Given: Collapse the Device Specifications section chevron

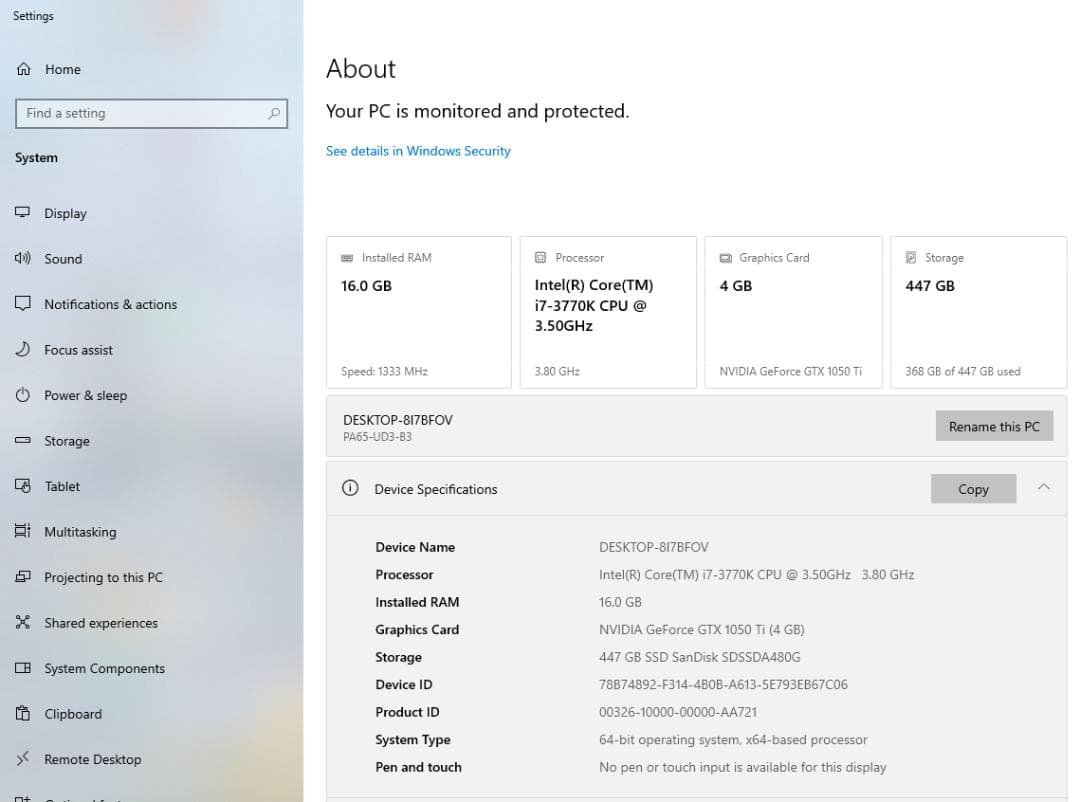Looking at the screenshot, I should [1043, 487].
